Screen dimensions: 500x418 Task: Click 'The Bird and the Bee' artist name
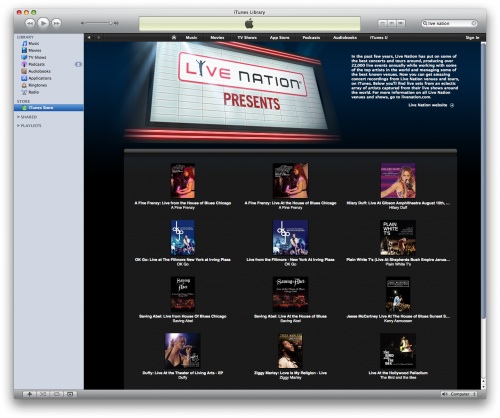(x=398, y=378)
